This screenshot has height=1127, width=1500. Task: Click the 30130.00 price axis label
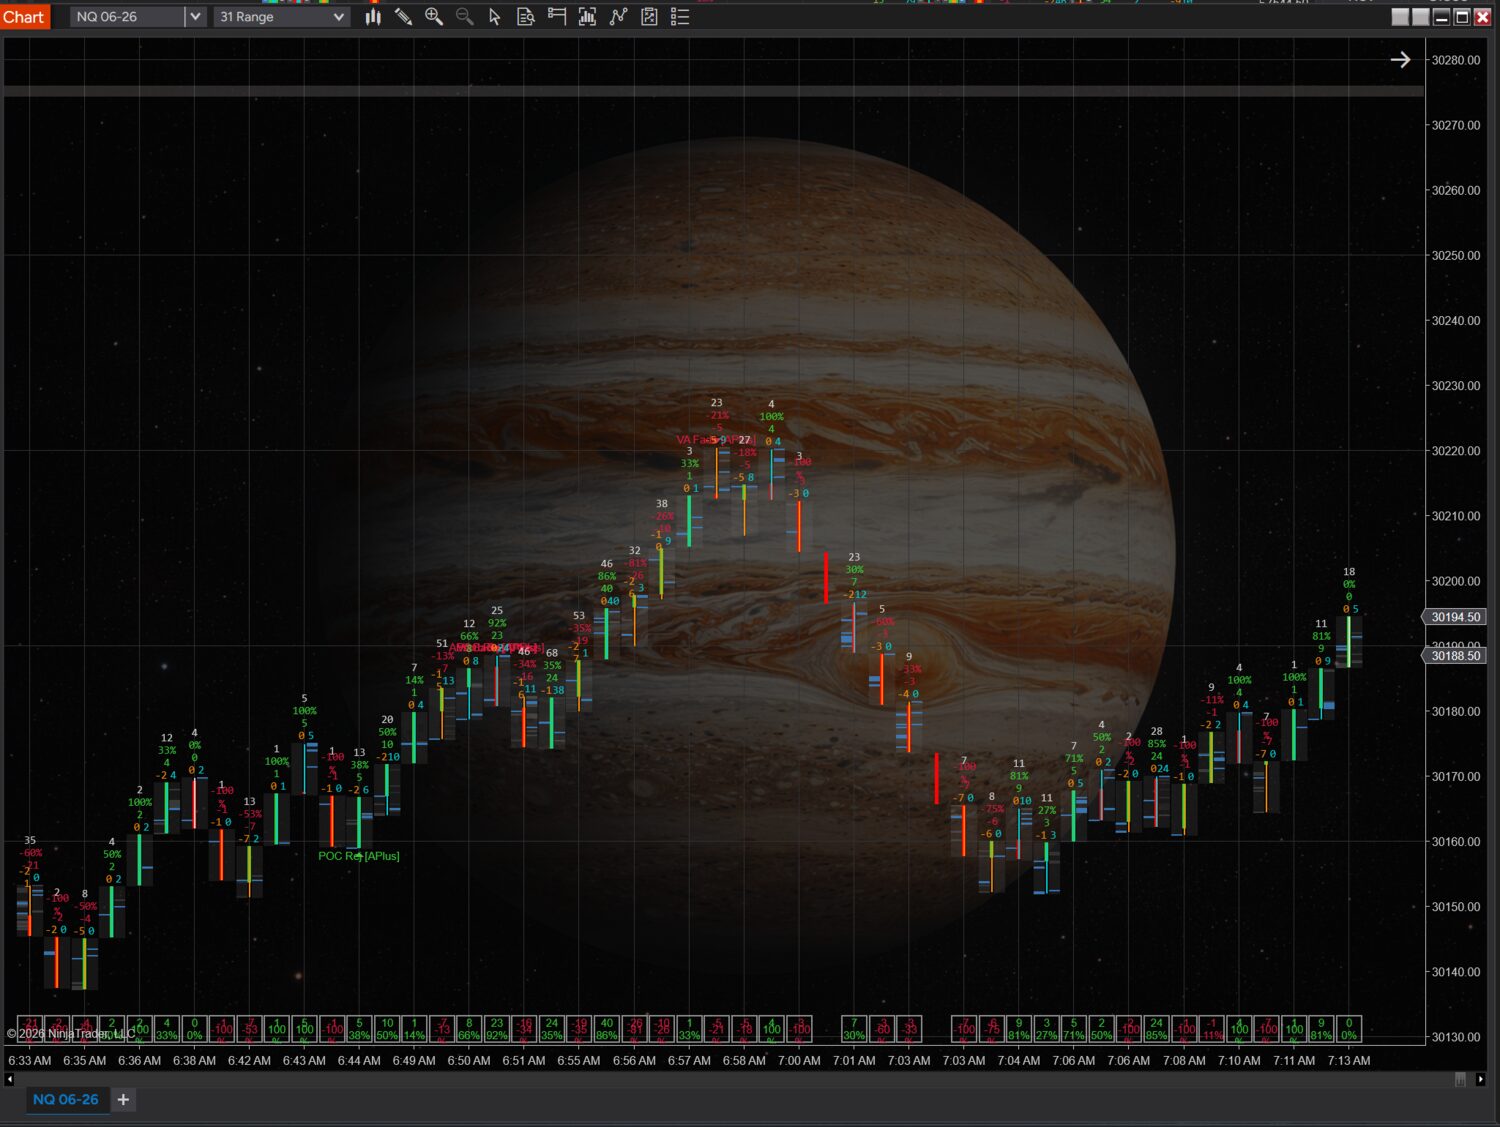1456,1037
